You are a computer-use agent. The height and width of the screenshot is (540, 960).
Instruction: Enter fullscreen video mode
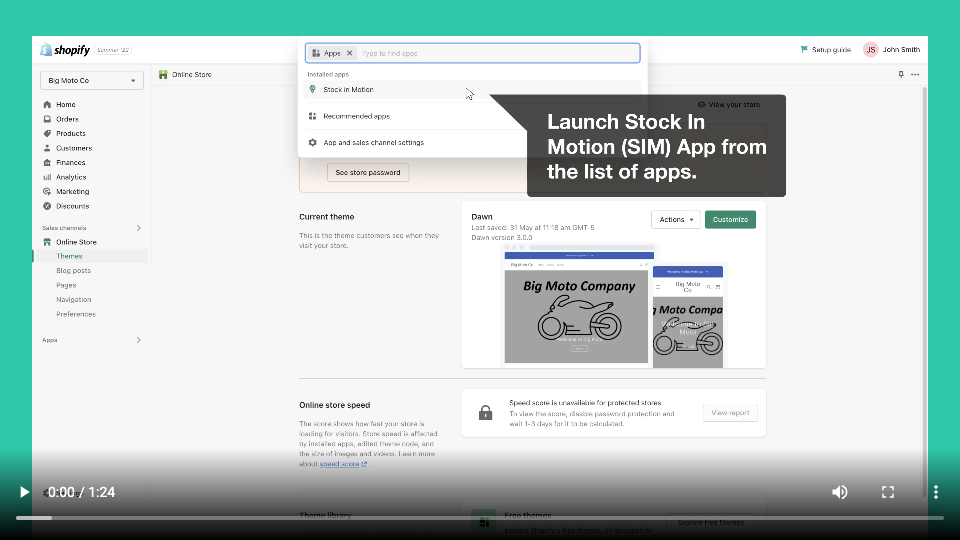coord(887,492)
